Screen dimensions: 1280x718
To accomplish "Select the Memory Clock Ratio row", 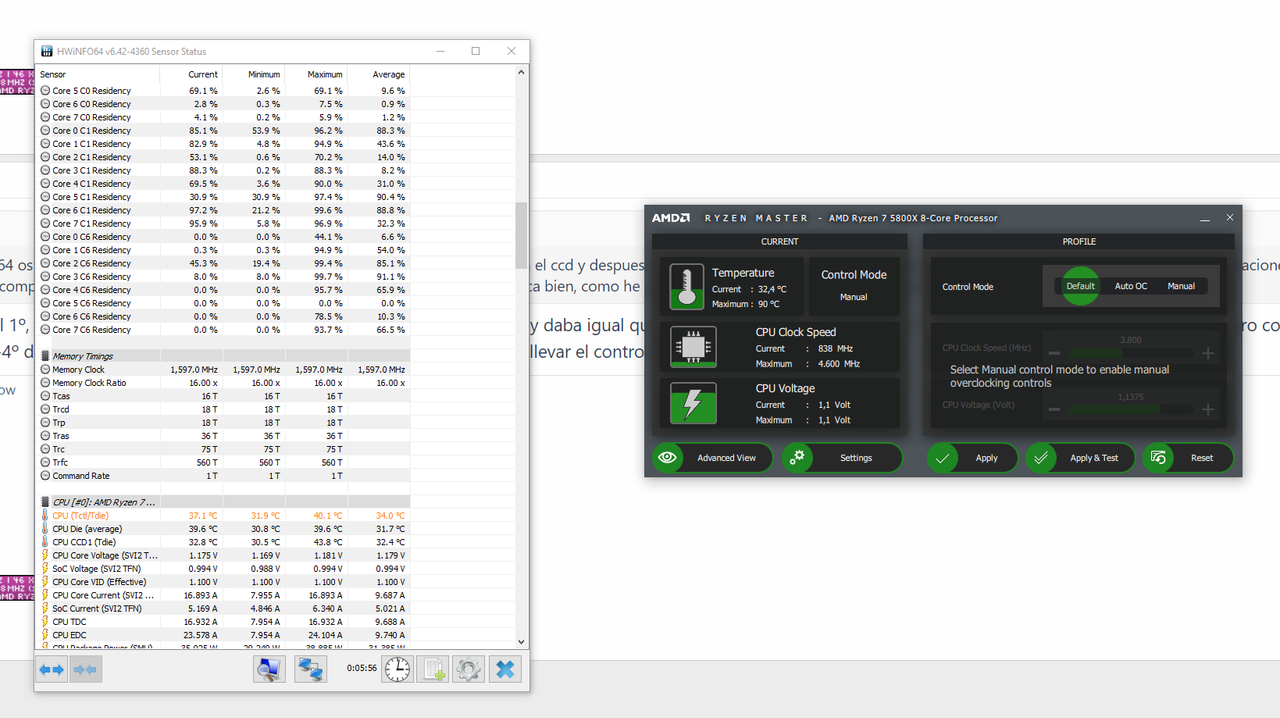I will (223, 382).
